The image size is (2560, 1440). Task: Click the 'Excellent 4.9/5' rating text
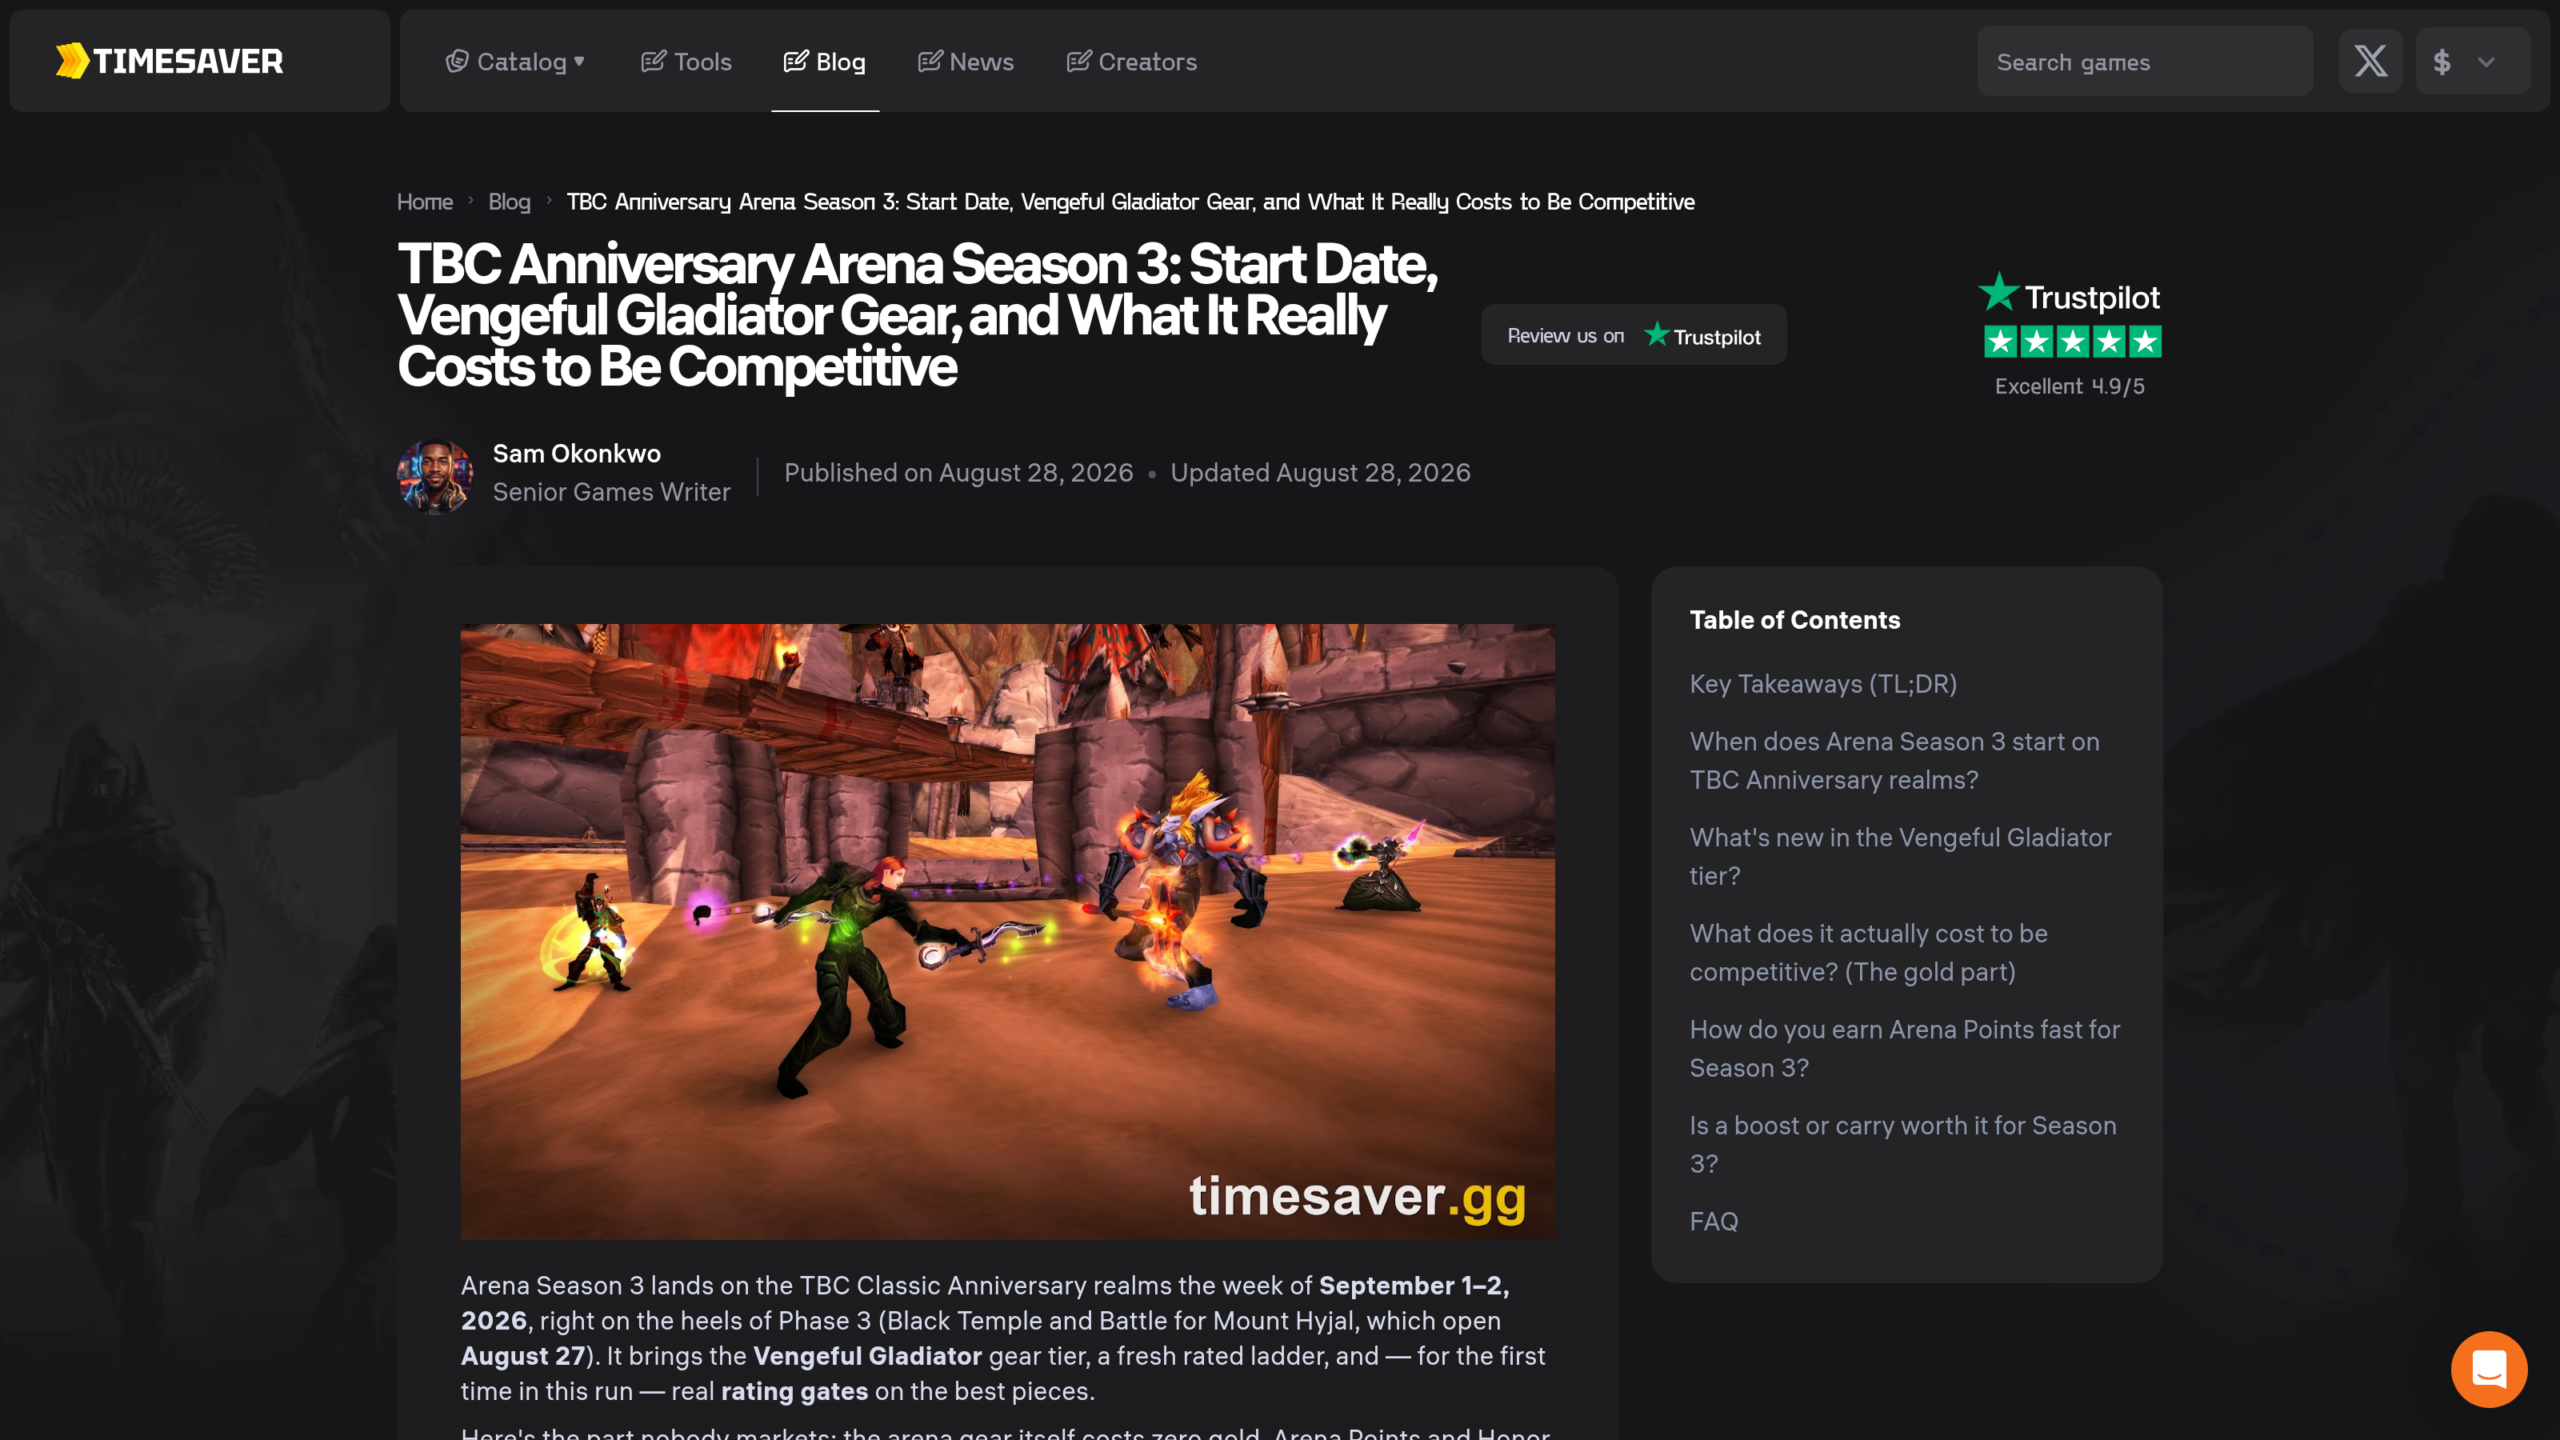pos(2070,386)
